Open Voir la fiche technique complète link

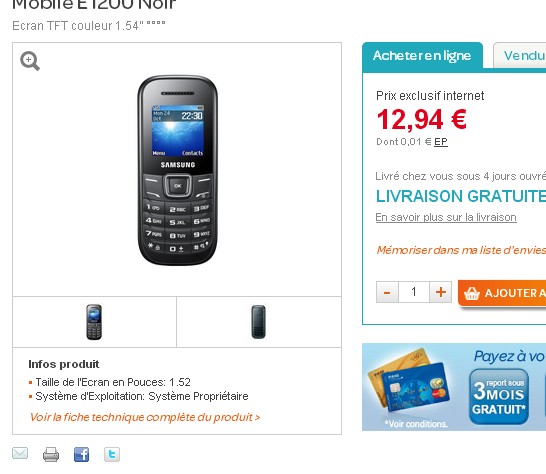pos(145,417)
